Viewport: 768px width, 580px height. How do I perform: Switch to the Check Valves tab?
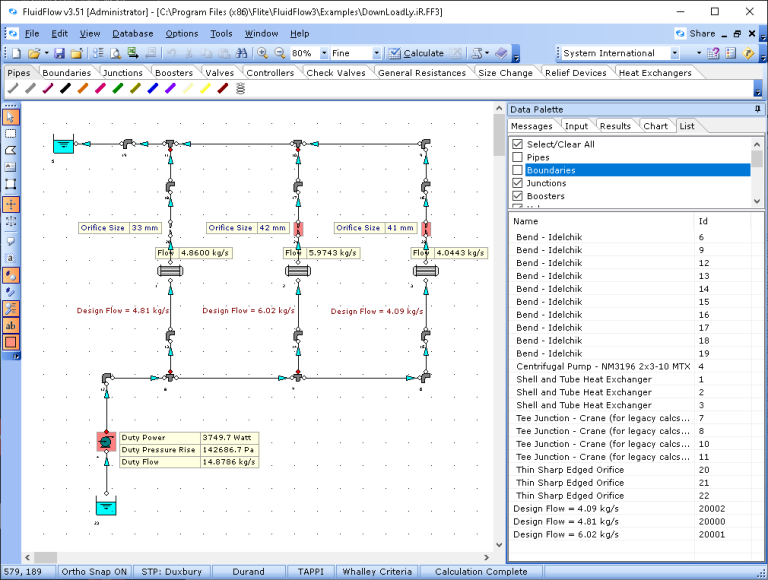pyautogui.click(x=336, y=72)
